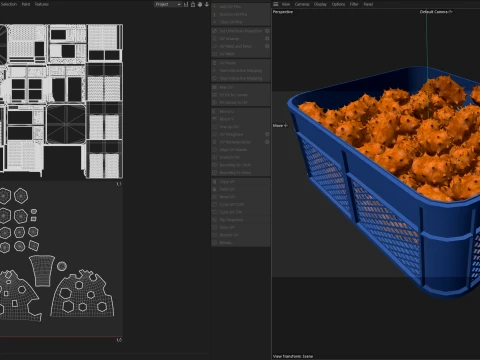
Task: Open the Selection menu
Action: pos(9,4)
